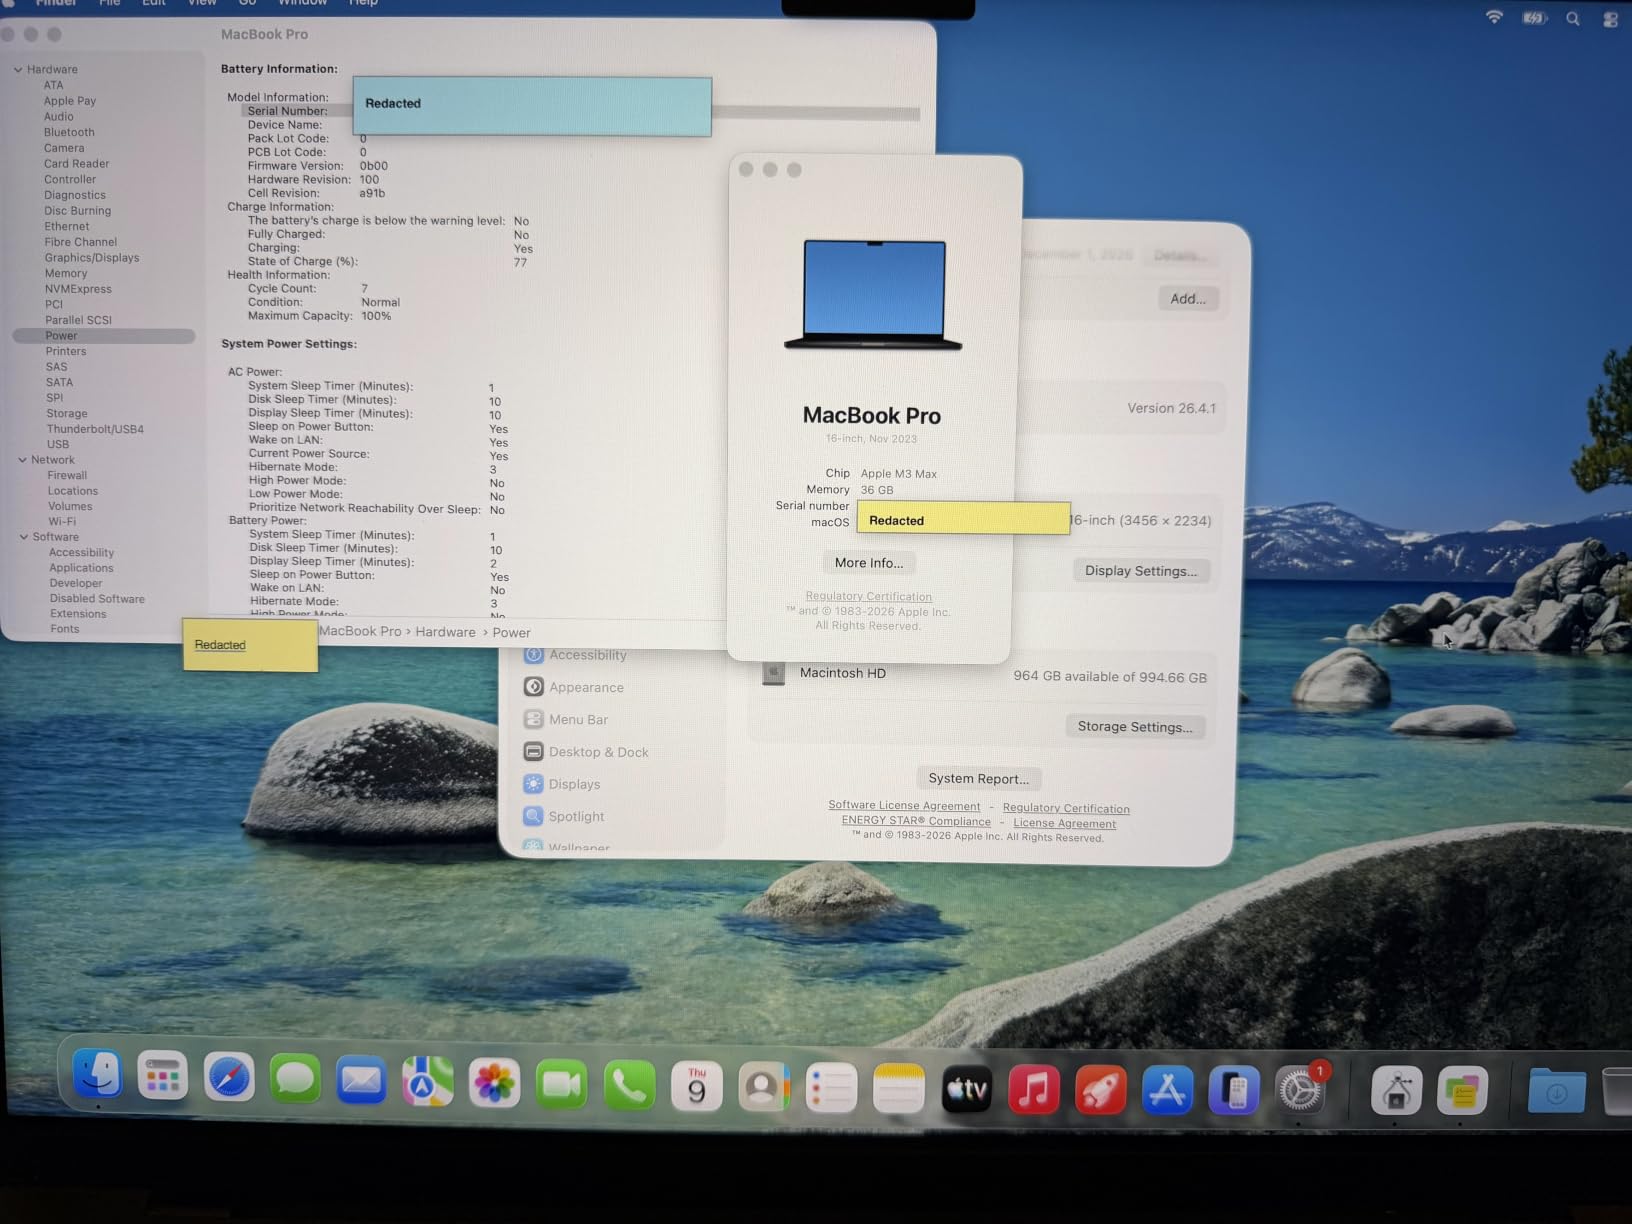Select Memory in Hardware list
The height and width of the screenshot is (1224, 1632).
pos(66,273)
